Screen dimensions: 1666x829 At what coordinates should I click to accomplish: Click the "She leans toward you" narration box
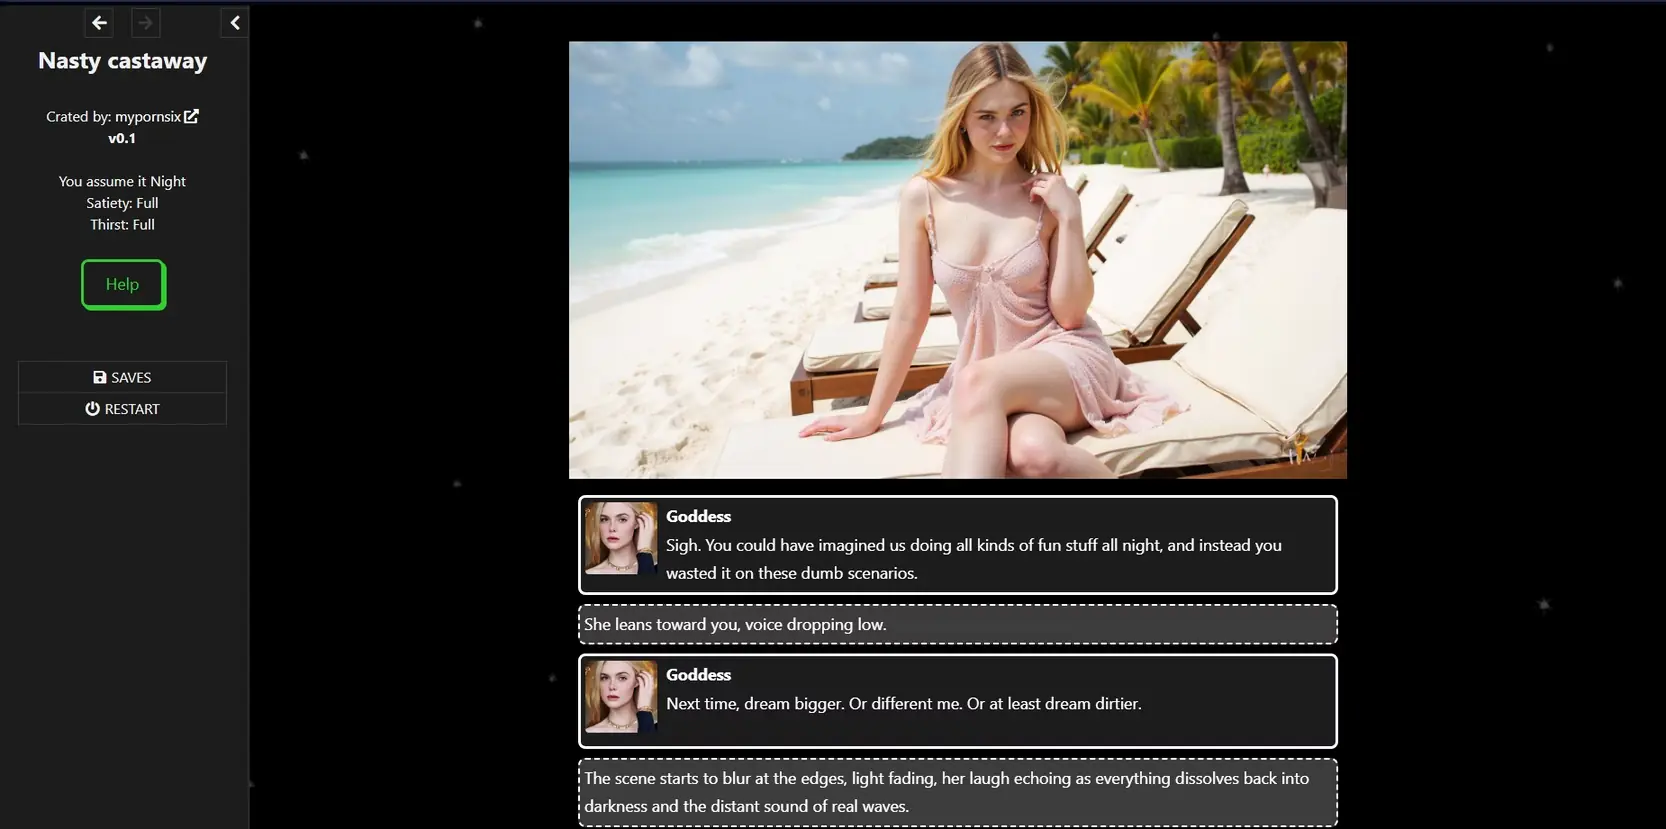tap(957, 624)
